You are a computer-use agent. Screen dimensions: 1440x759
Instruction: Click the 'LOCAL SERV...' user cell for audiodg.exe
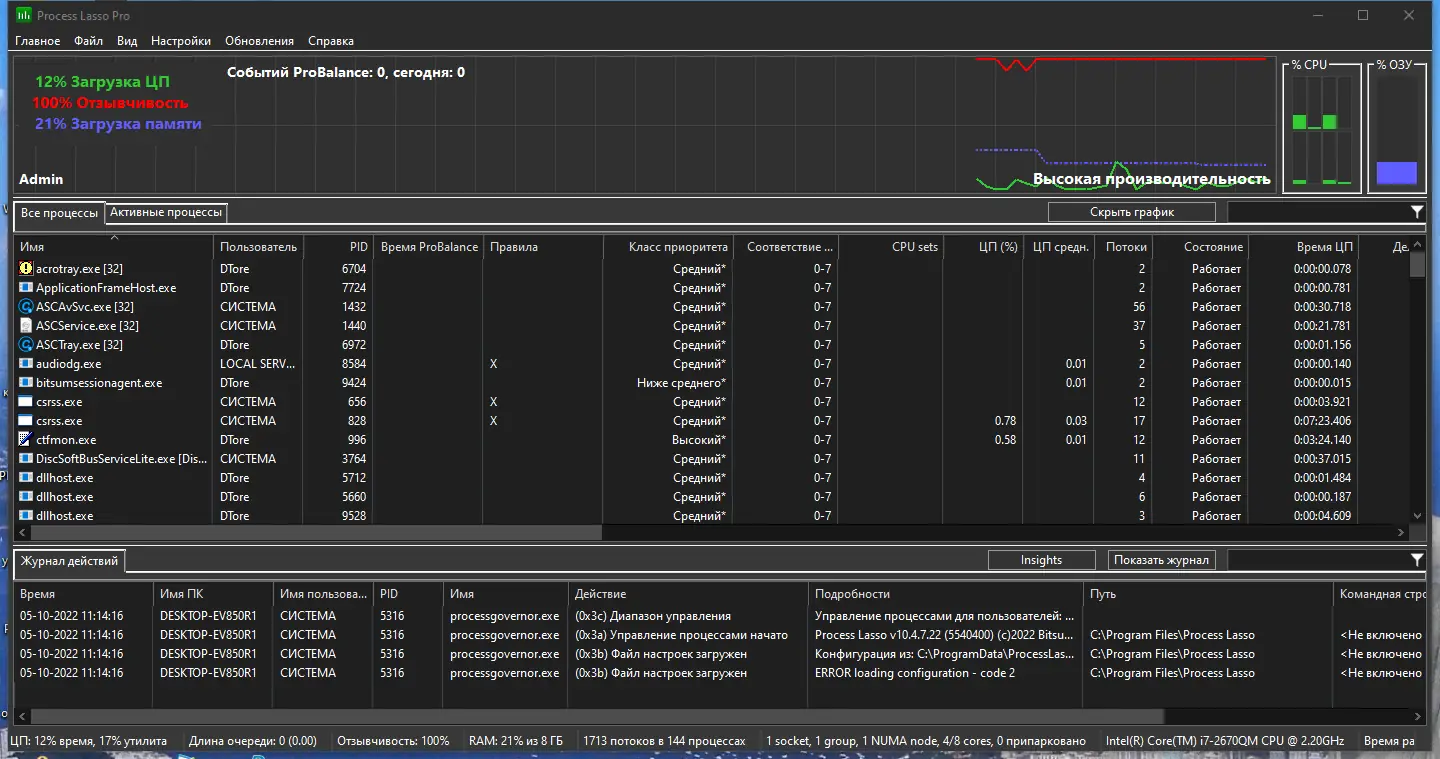point(259,364)
